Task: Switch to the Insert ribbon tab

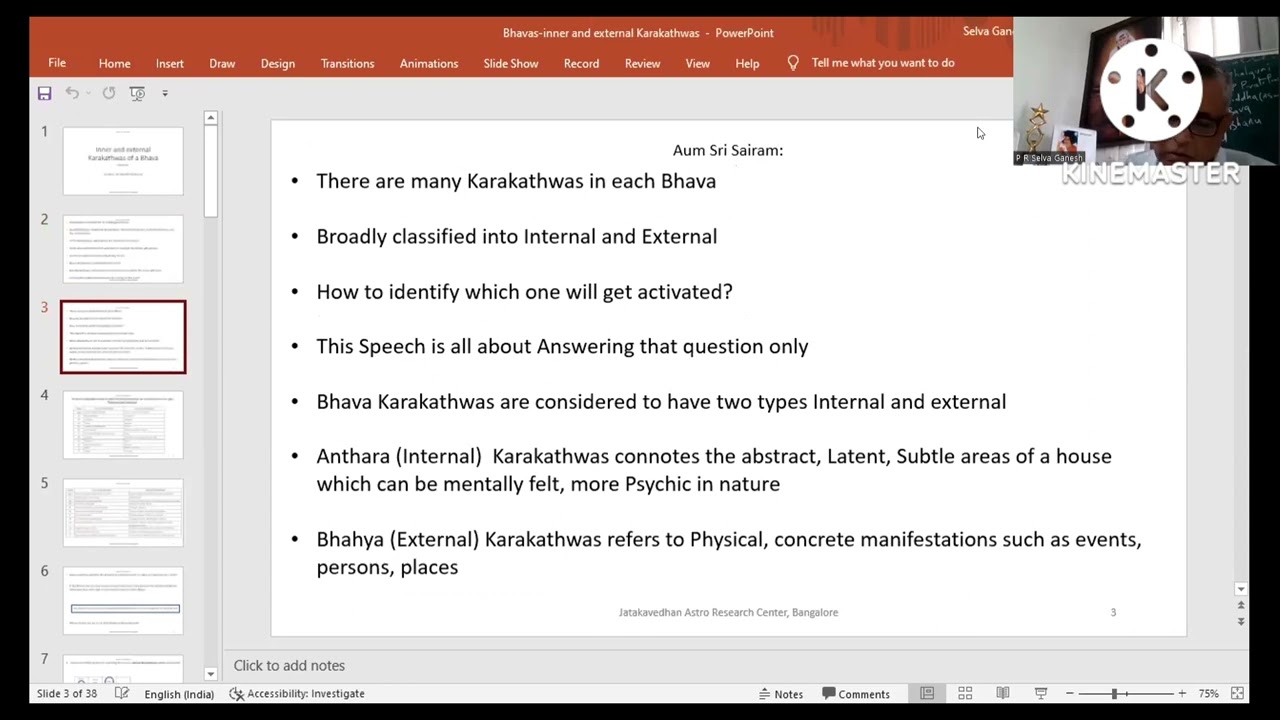Action: [x=169, y=63]
